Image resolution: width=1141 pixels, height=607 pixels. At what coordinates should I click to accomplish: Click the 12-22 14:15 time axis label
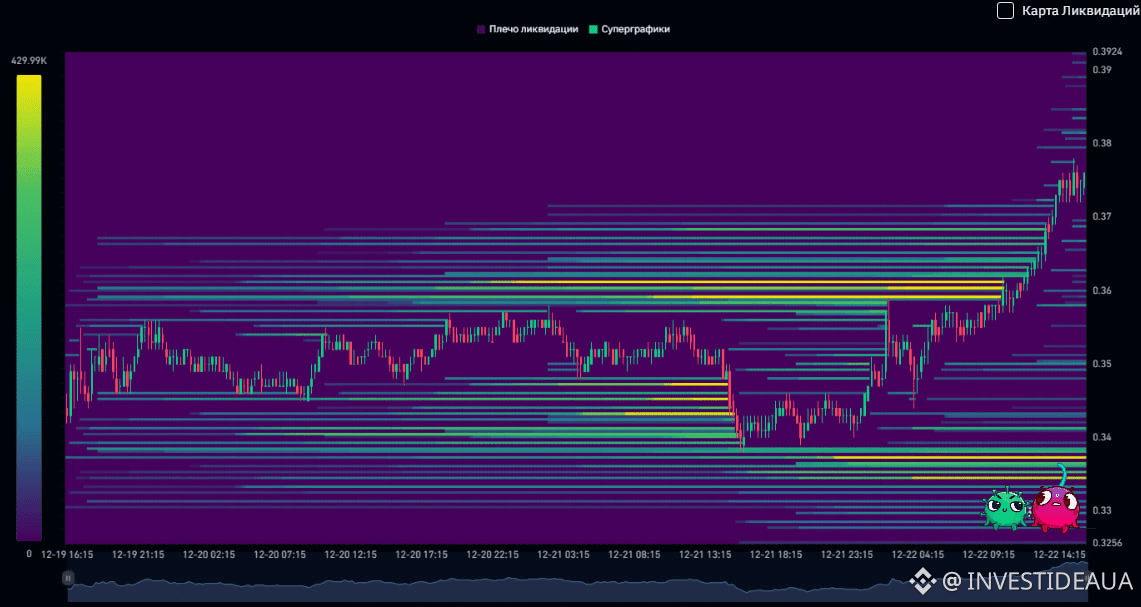[x=1060, y=553]
